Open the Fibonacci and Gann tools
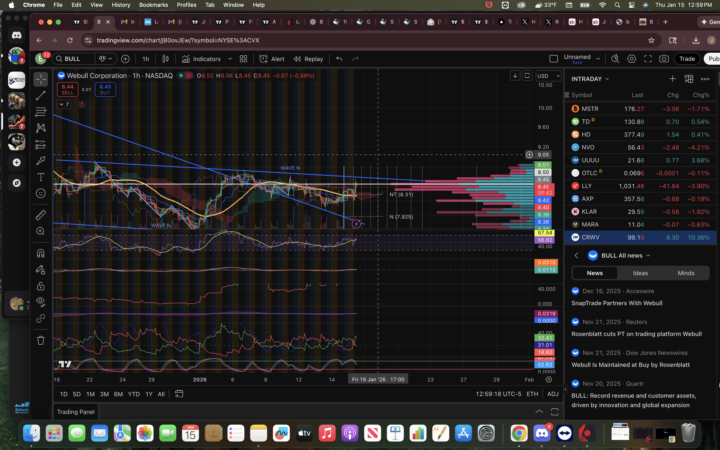Viewport: 720px width, 450px height. (x=40, y=112)
